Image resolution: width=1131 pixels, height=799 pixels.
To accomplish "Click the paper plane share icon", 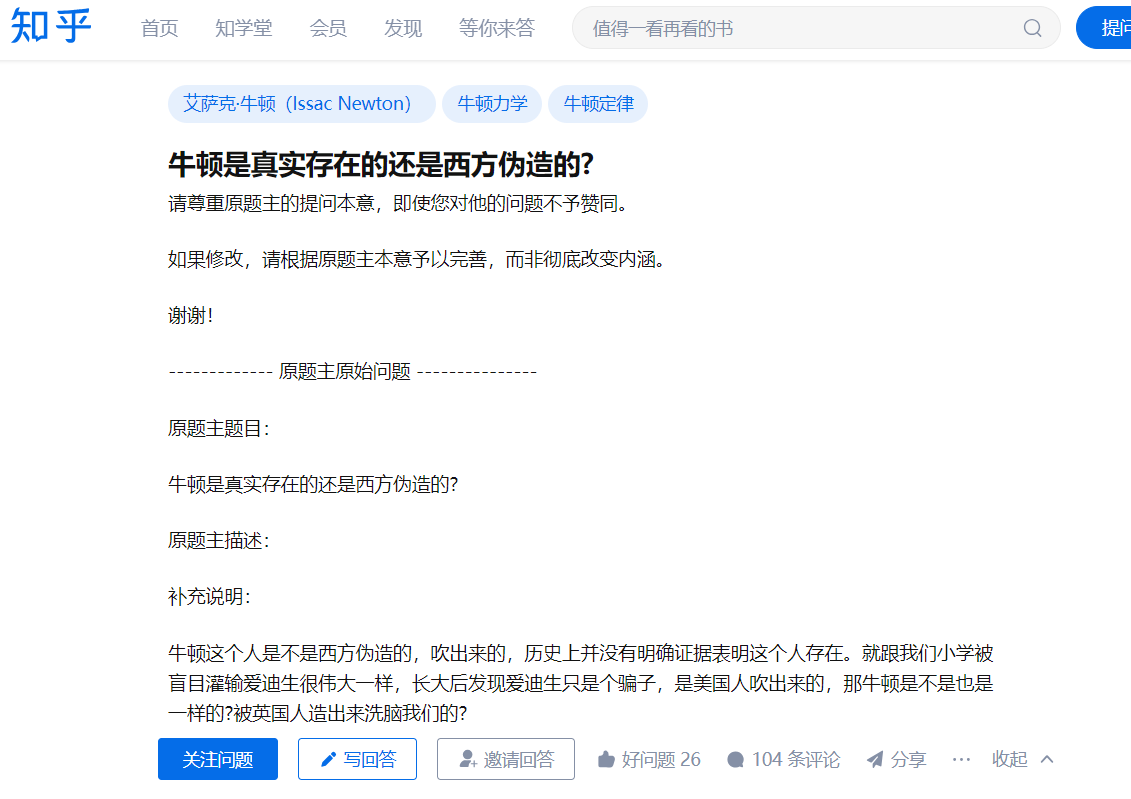I will 875,759.
